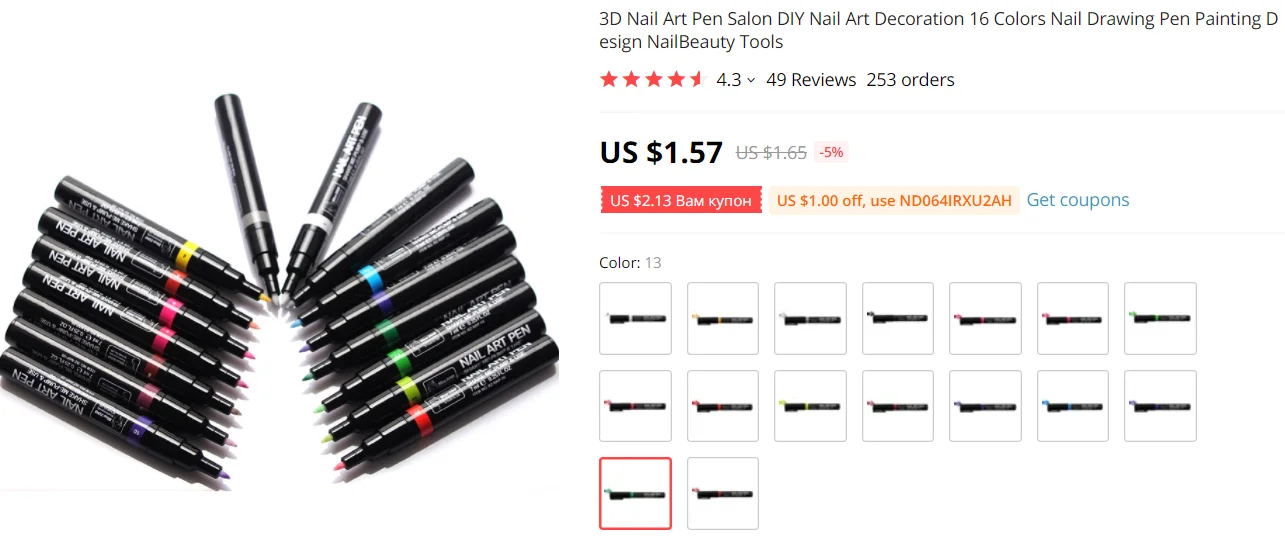This screenshot has width=1285, height=540.
Task: Click the 253 orders text
Action: (910, 80)
